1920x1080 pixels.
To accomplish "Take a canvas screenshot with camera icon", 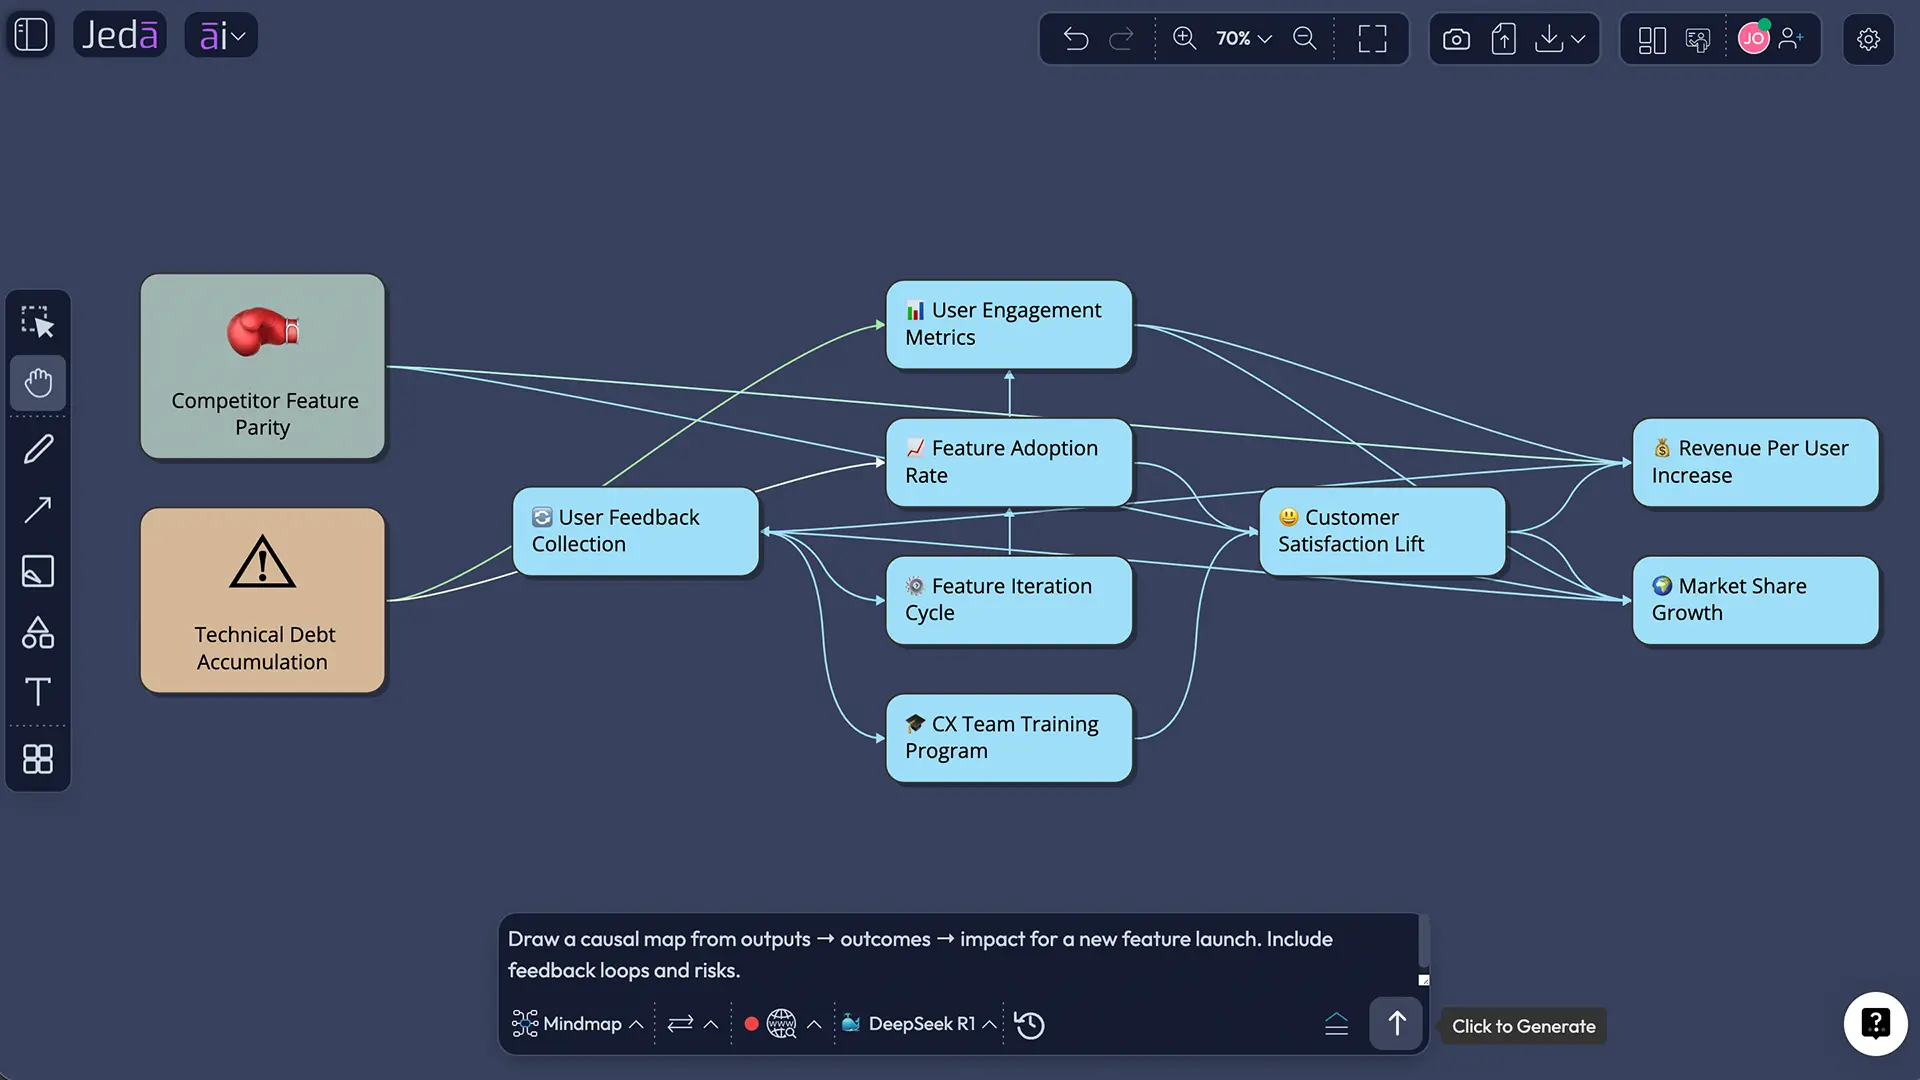I will click(1456, 39).
